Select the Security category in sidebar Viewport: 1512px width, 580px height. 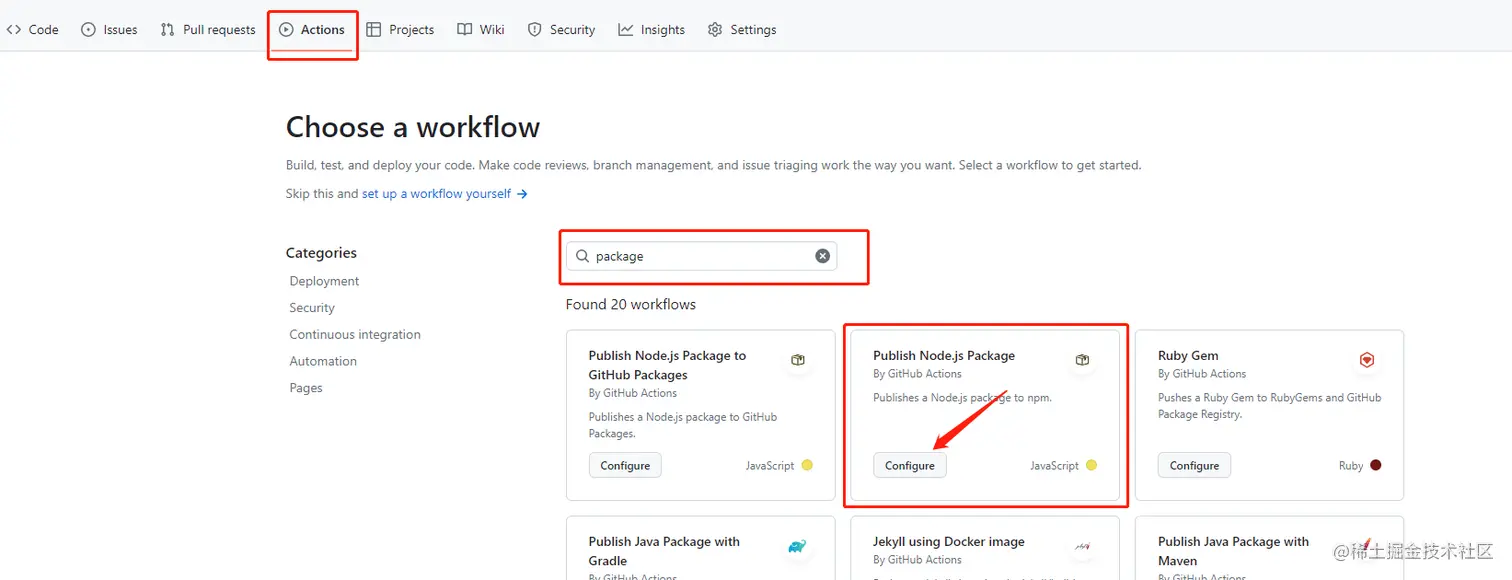(x=312, y=308)
